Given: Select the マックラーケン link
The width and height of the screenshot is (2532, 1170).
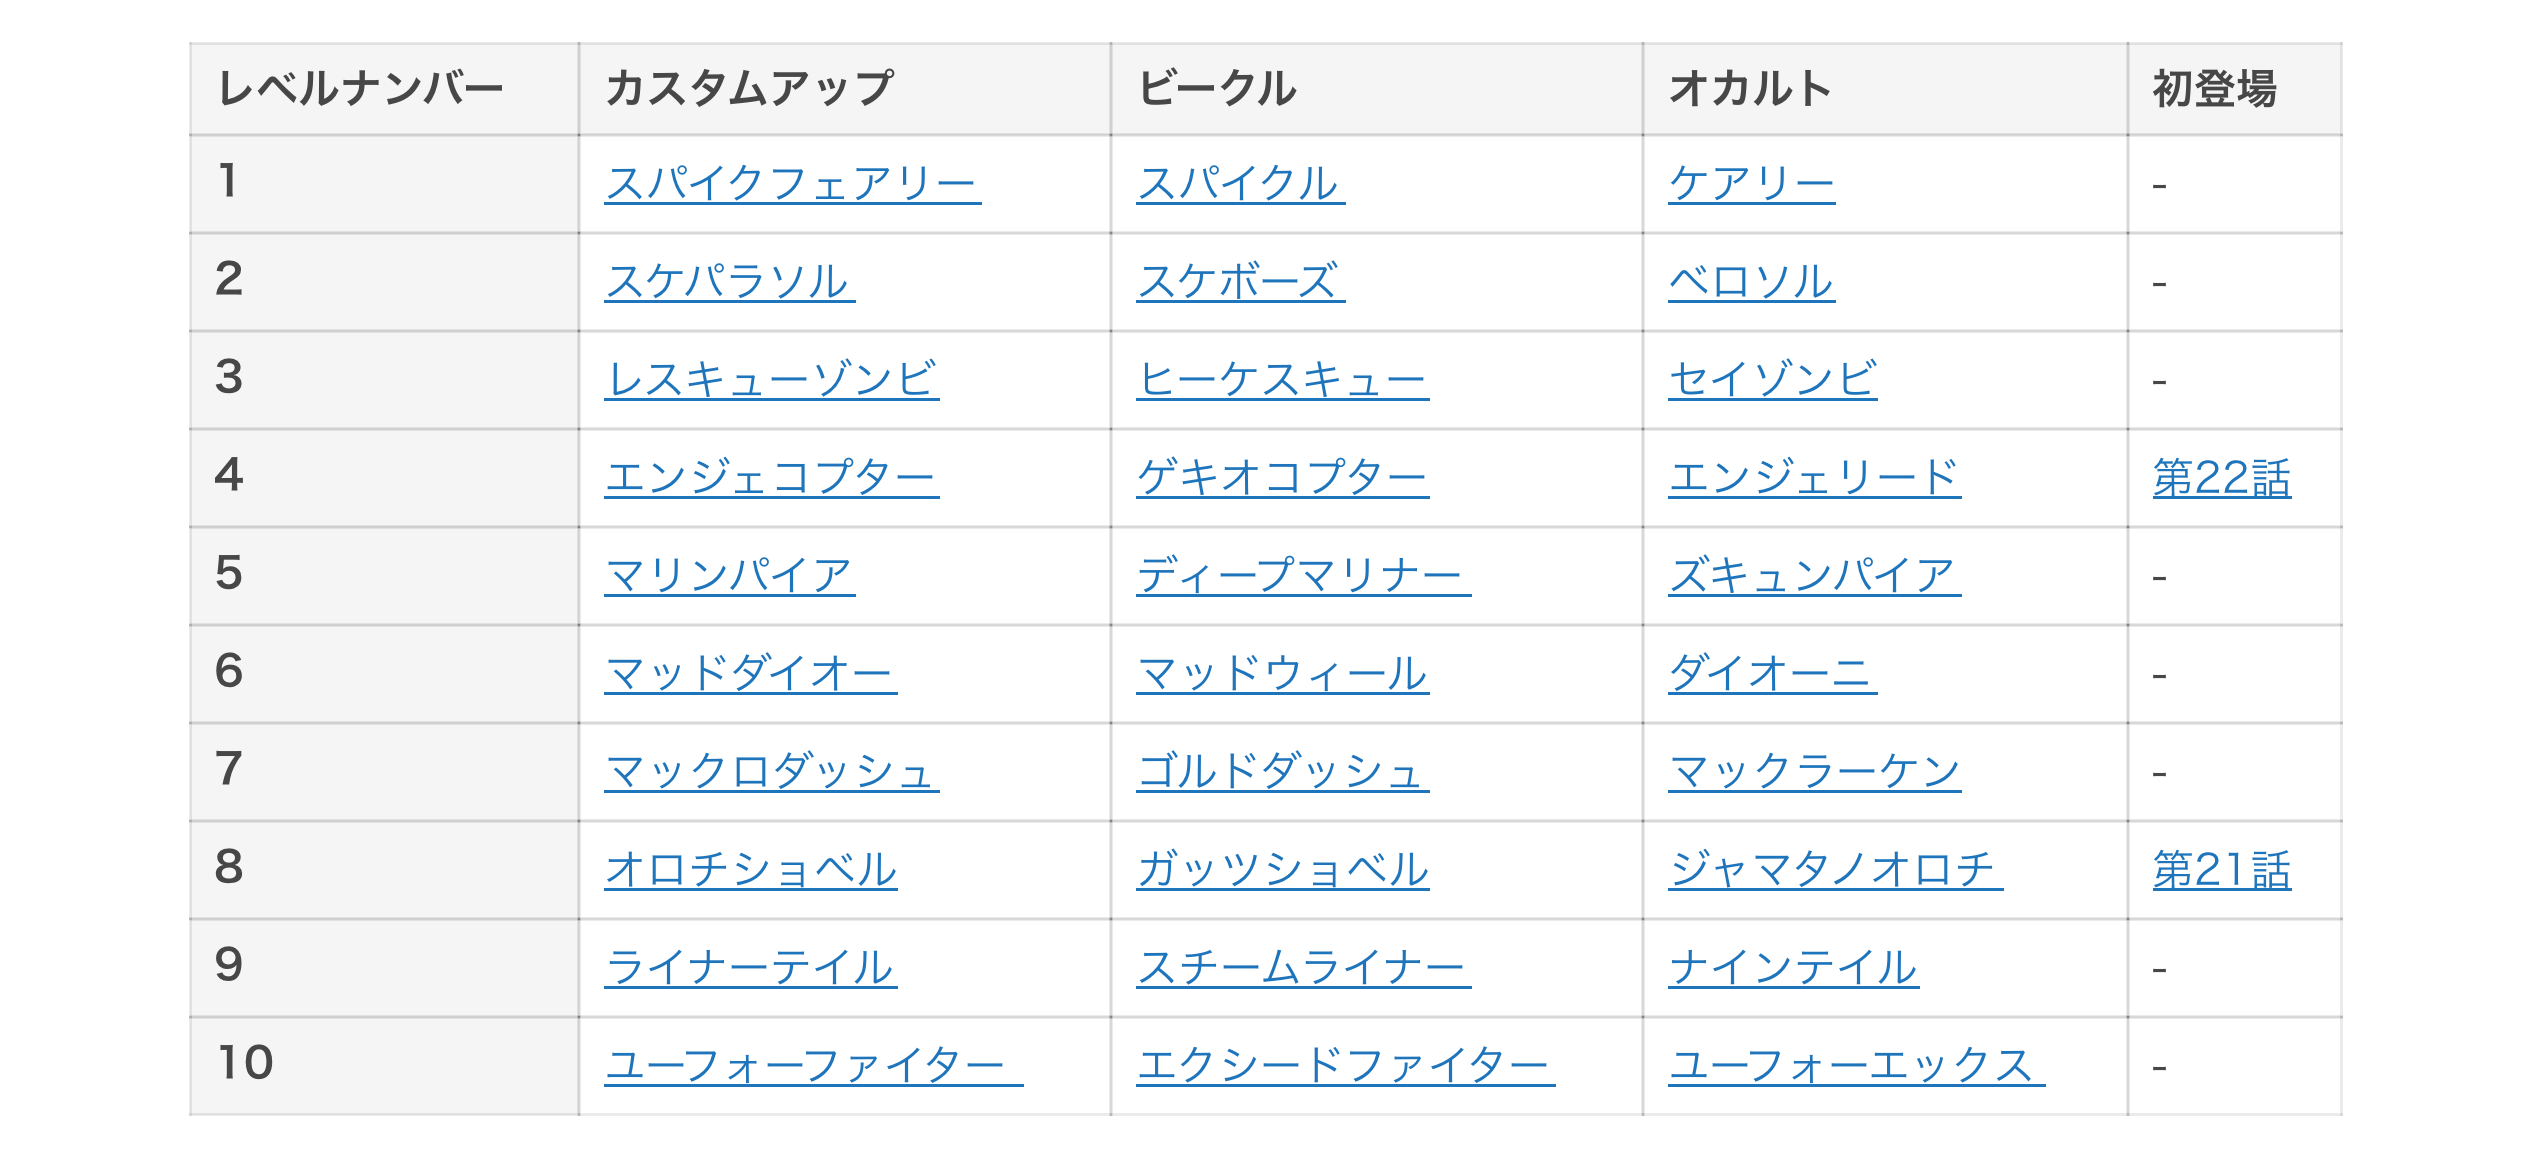Looking at the screenshot, I should 1813,772.
